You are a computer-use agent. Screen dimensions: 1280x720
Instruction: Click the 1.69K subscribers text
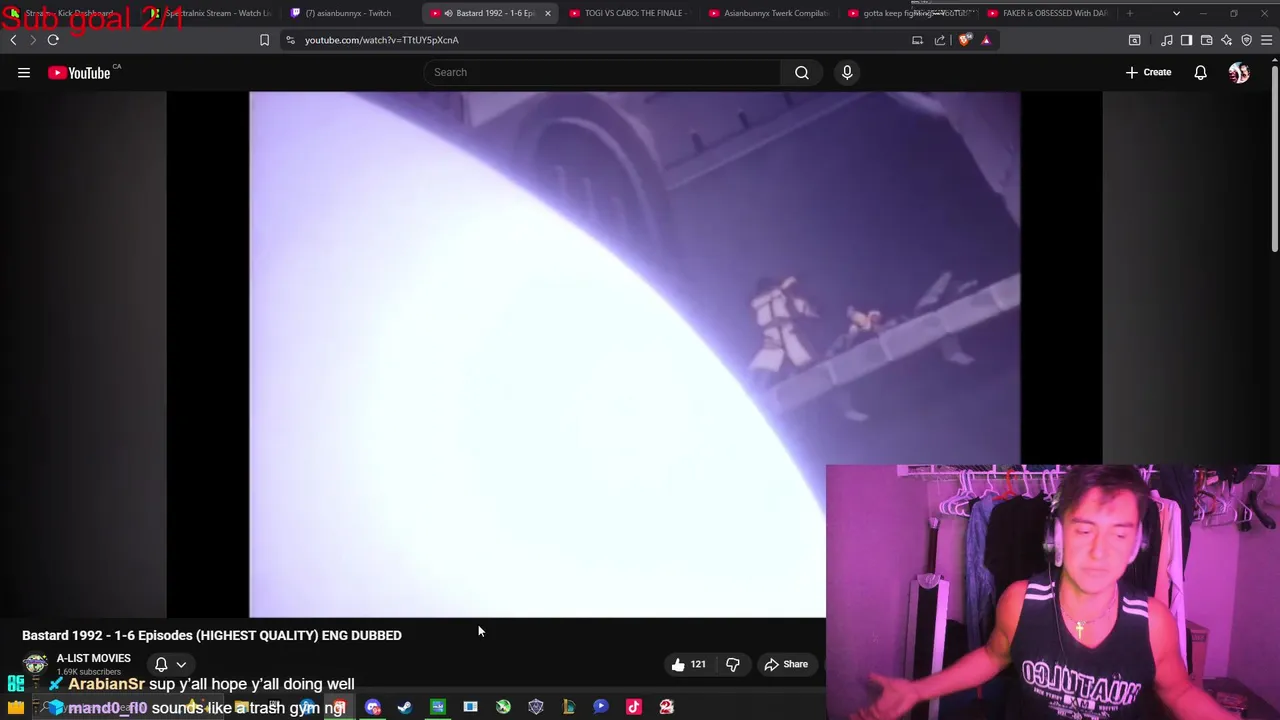(x=88, y=672)
